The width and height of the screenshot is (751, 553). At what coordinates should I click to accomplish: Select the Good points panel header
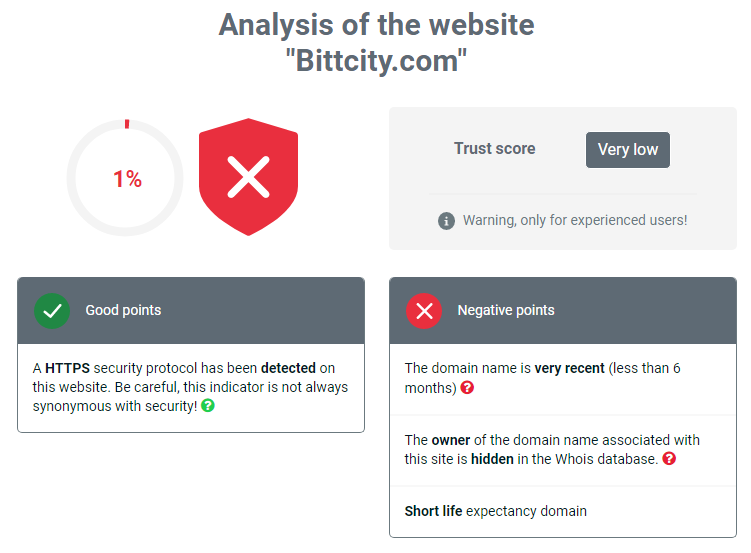pos(191,311)
